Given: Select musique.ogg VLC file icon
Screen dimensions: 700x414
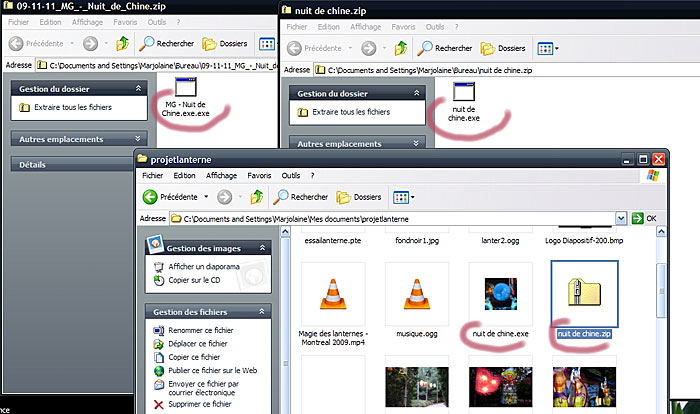Looking at the screenshot, I should click(x=410, y=293).
